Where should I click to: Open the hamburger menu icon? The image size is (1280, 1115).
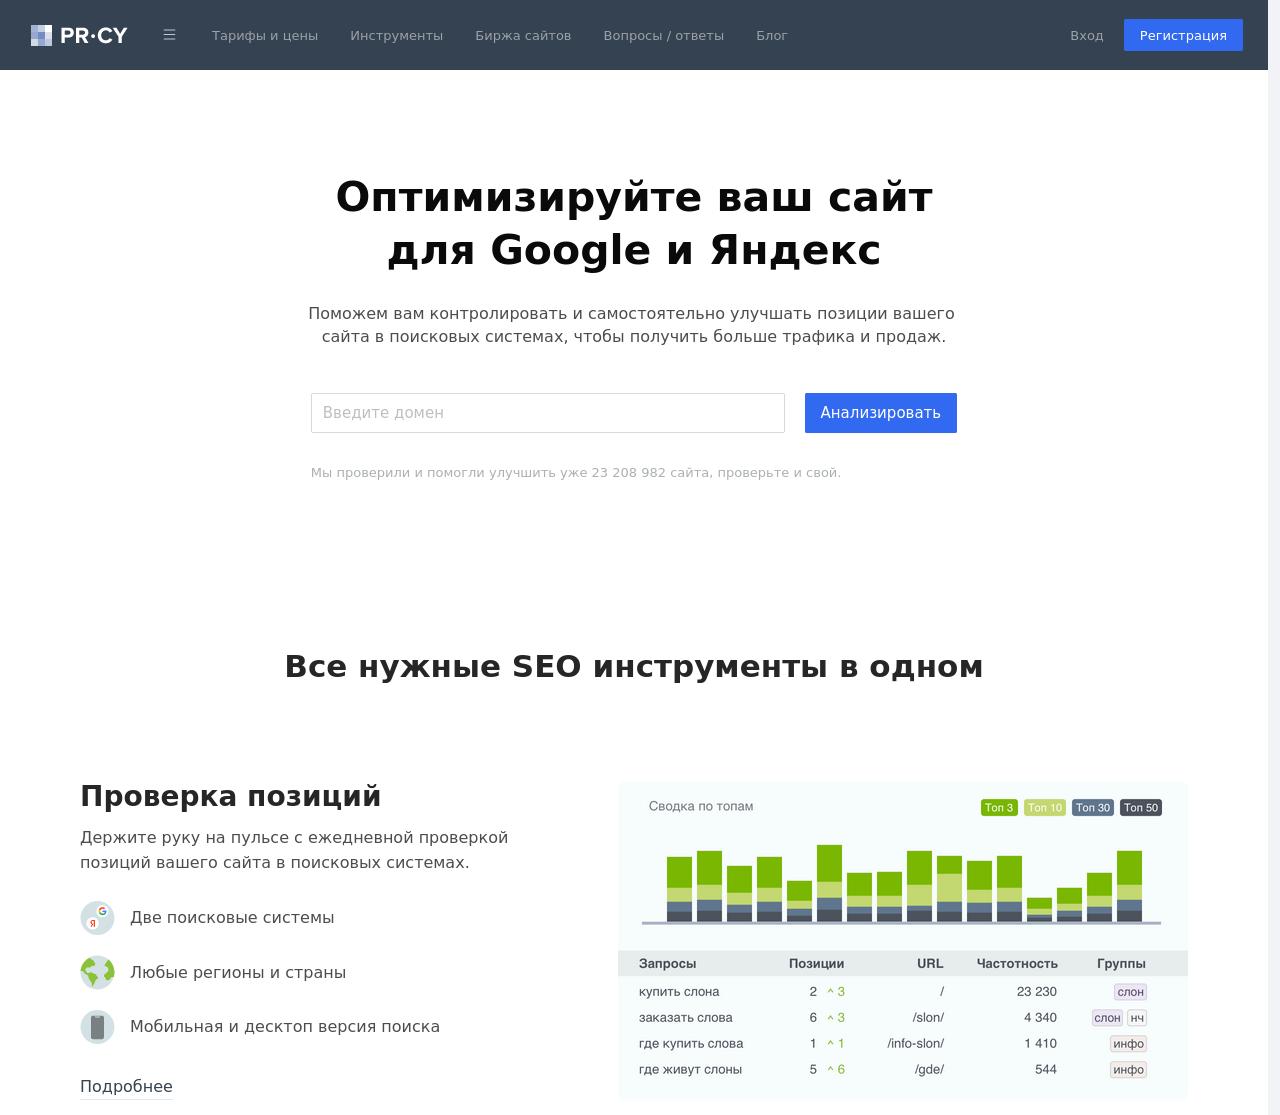169,35
